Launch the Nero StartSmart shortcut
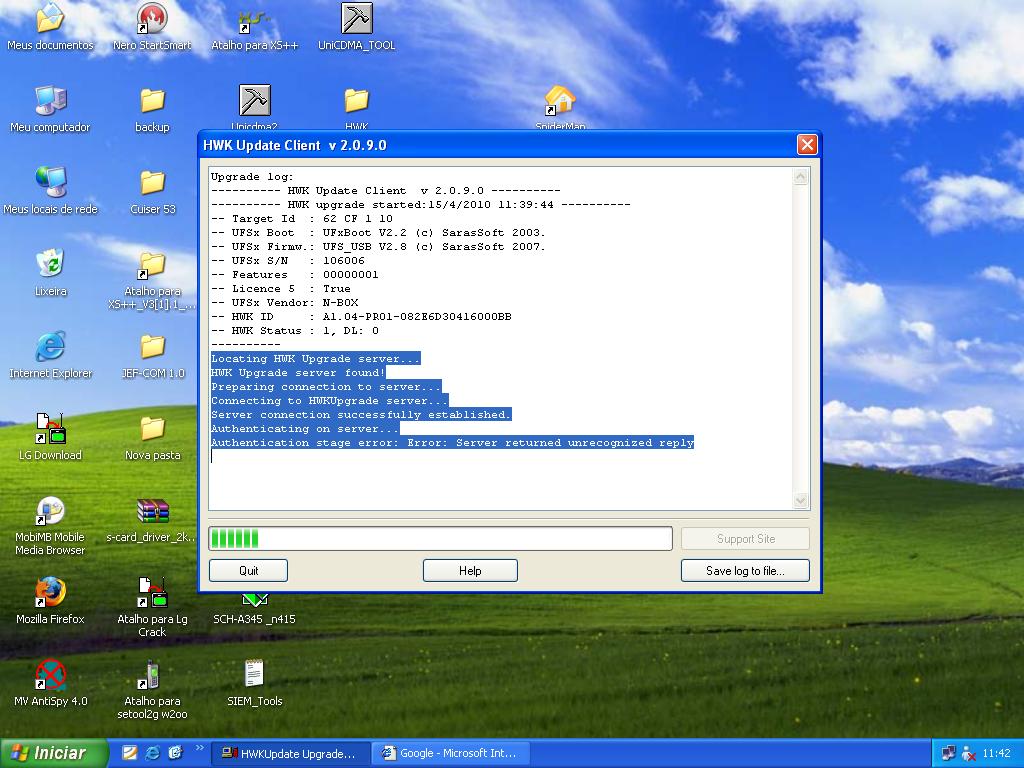This screenshot has width=1024, height=768. point(152,27)
